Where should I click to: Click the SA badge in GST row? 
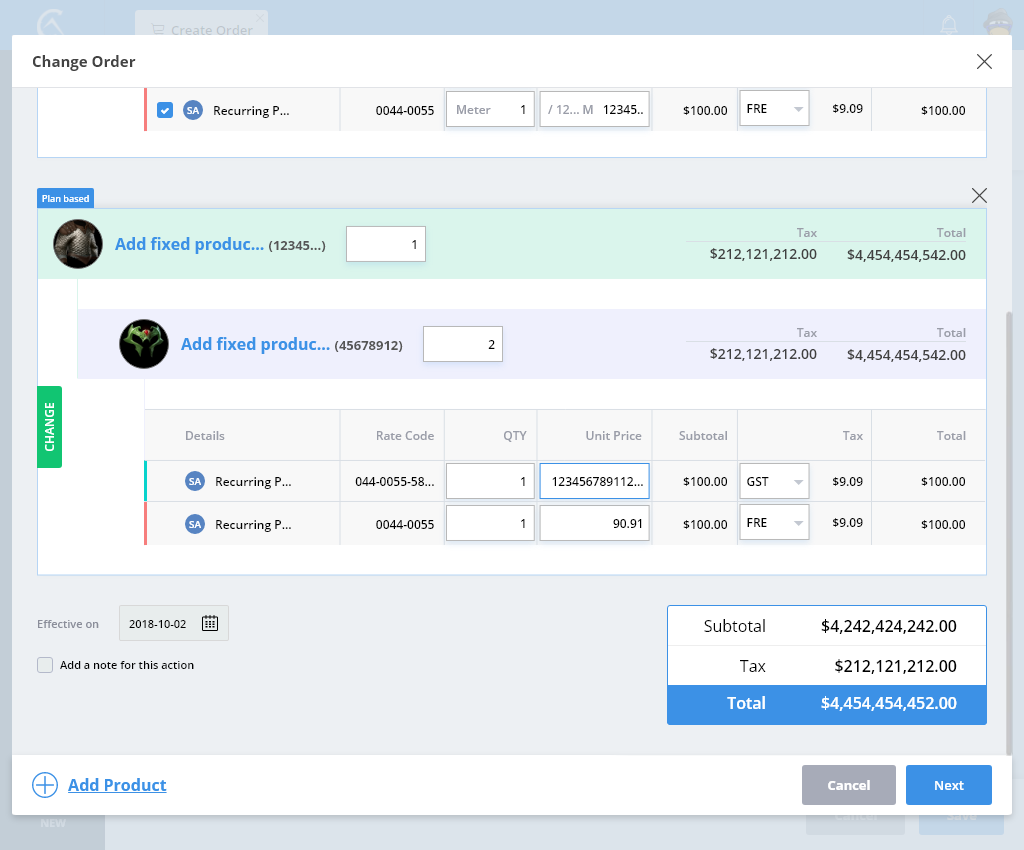195,482
